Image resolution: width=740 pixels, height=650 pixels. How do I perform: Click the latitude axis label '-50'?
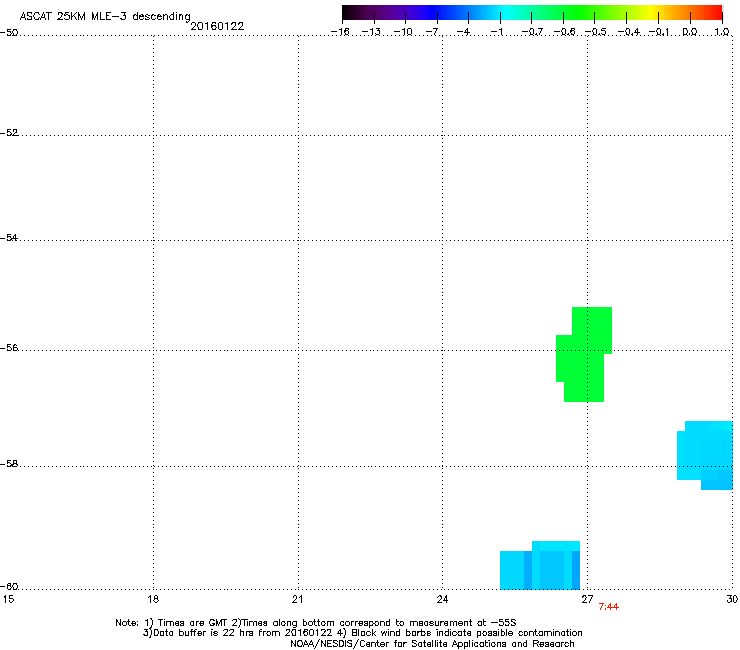click(9, 33)
